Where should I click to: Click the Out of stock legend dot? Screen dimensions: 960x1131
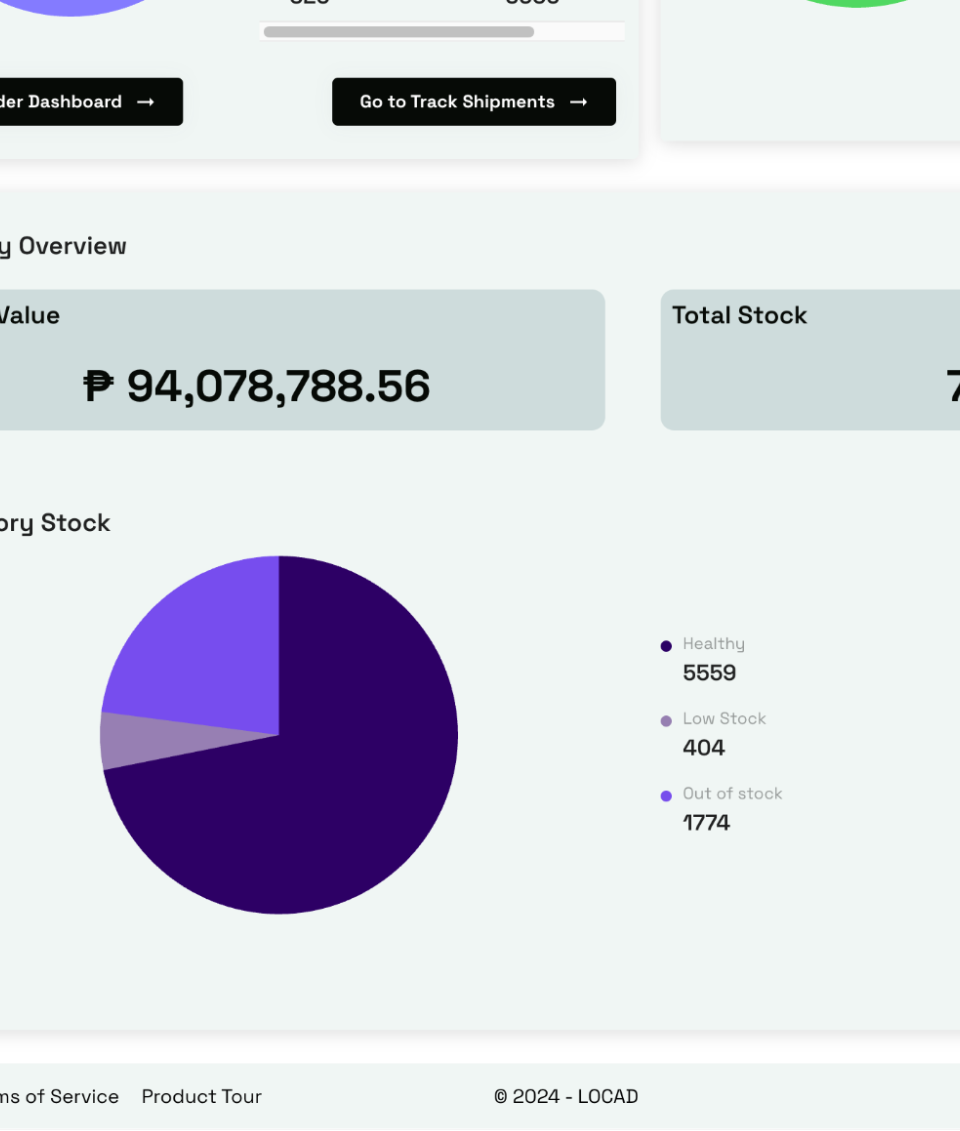tap(666, 796)
